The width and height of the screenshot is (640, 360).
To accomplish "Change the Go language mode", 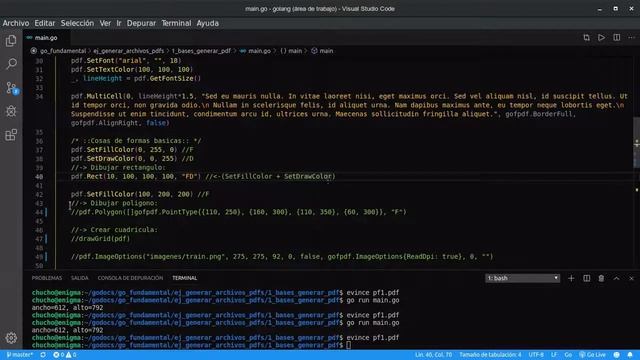I will pyautogui.click(x=568, y=355).
